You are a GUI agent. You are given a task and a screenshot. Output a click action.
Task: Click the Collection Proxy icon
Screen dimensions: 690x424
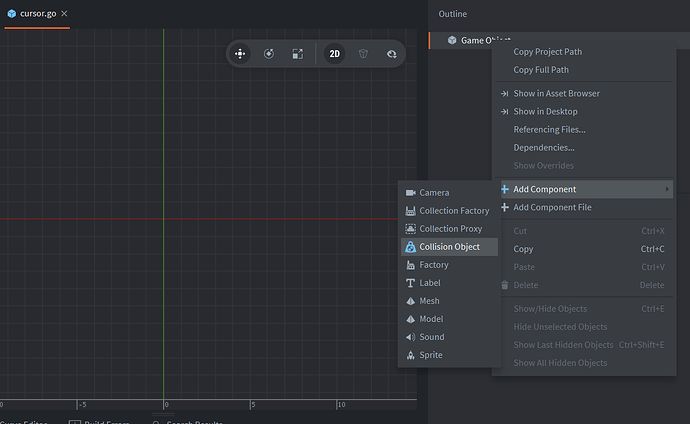[411, 229]
